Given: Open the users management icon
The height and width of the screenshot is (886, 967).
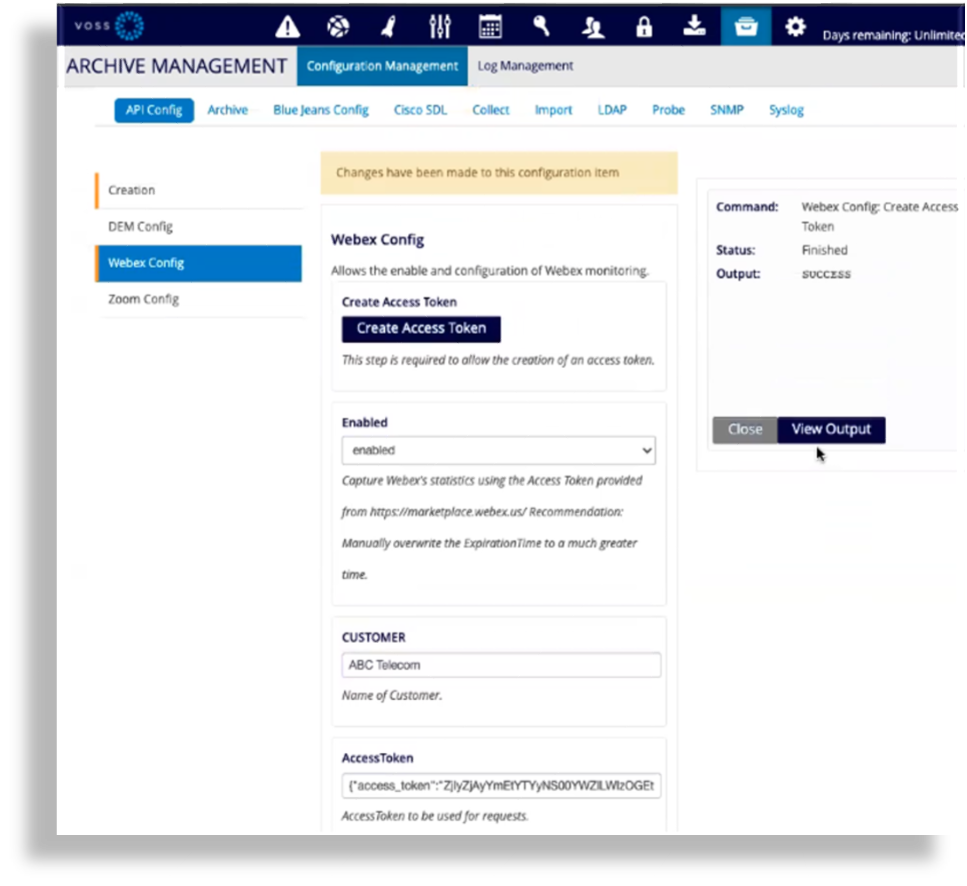Looking at the screenshot, I should (x=593, y=28).
